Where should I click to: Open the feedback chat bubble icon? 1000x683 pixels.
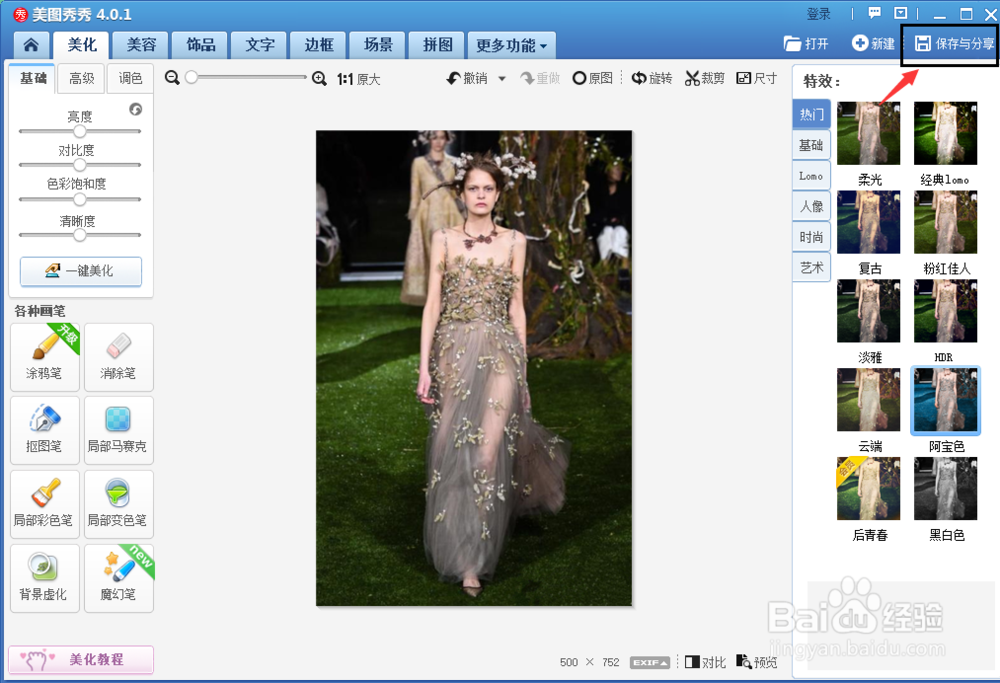click(x=874, y=13)
